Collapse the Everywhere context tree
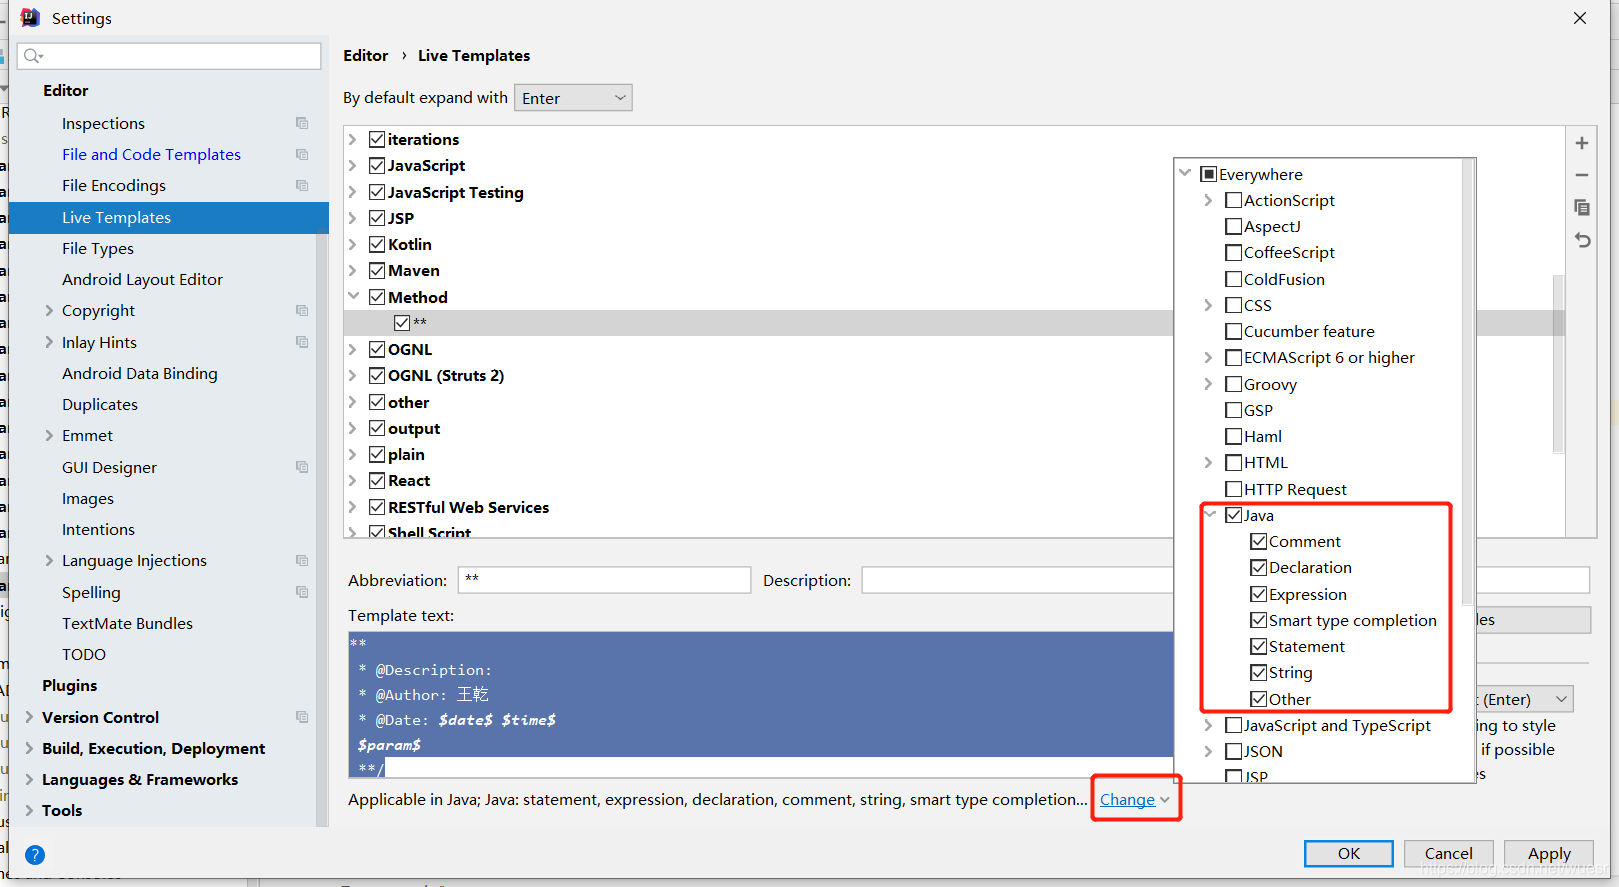This screenshot has height=887, width=1619. coord(1185,173)
